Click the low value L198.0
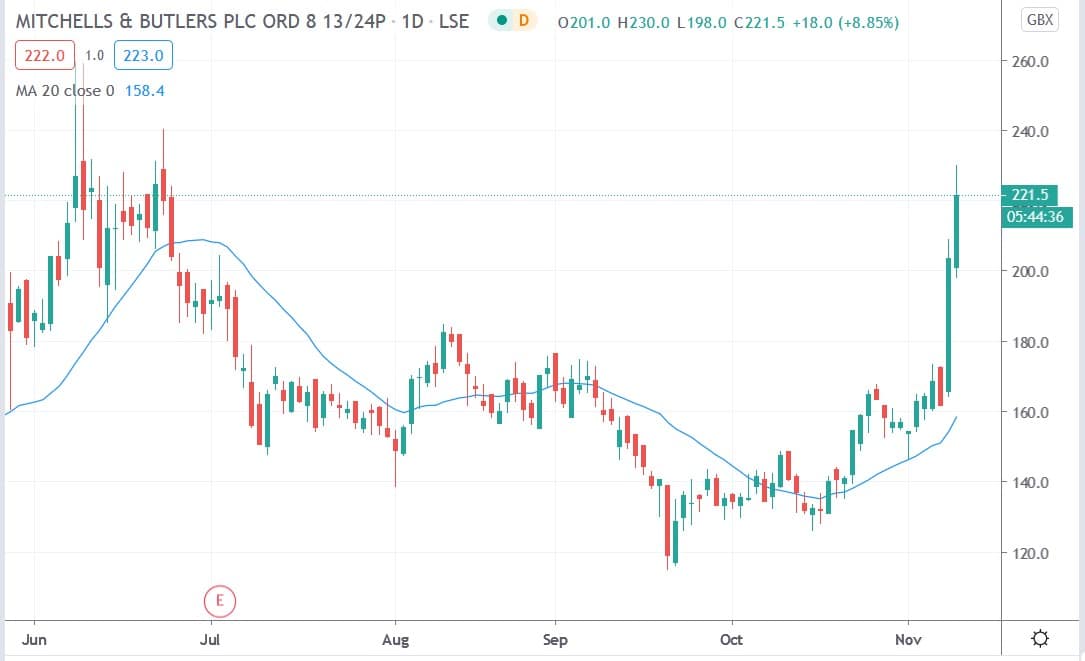 (702, 23)
